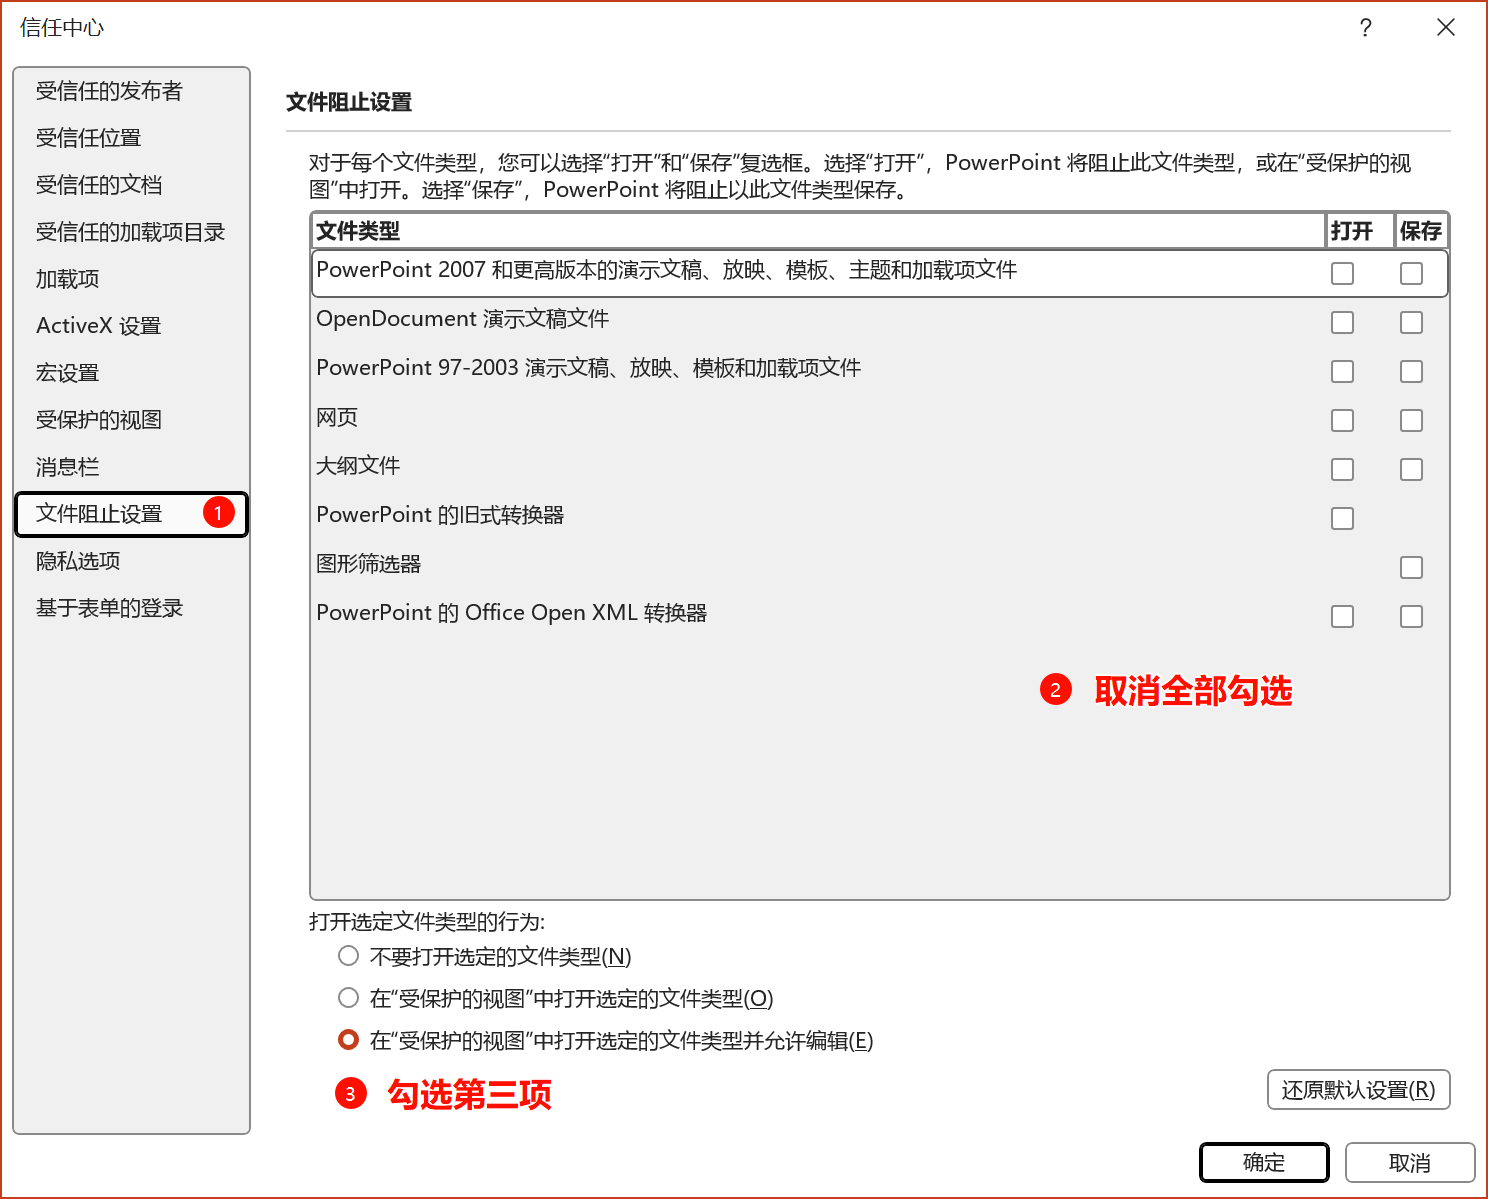This screenshot has height=1199, width=1488.
Task: Choose the third option allowing editing
Action: 348,1039
